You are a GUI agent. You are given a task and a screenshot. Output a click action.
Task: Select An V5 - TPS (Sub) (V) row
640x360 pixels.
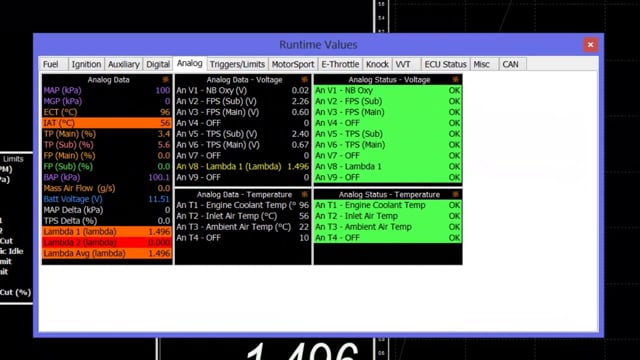point(243,134)
